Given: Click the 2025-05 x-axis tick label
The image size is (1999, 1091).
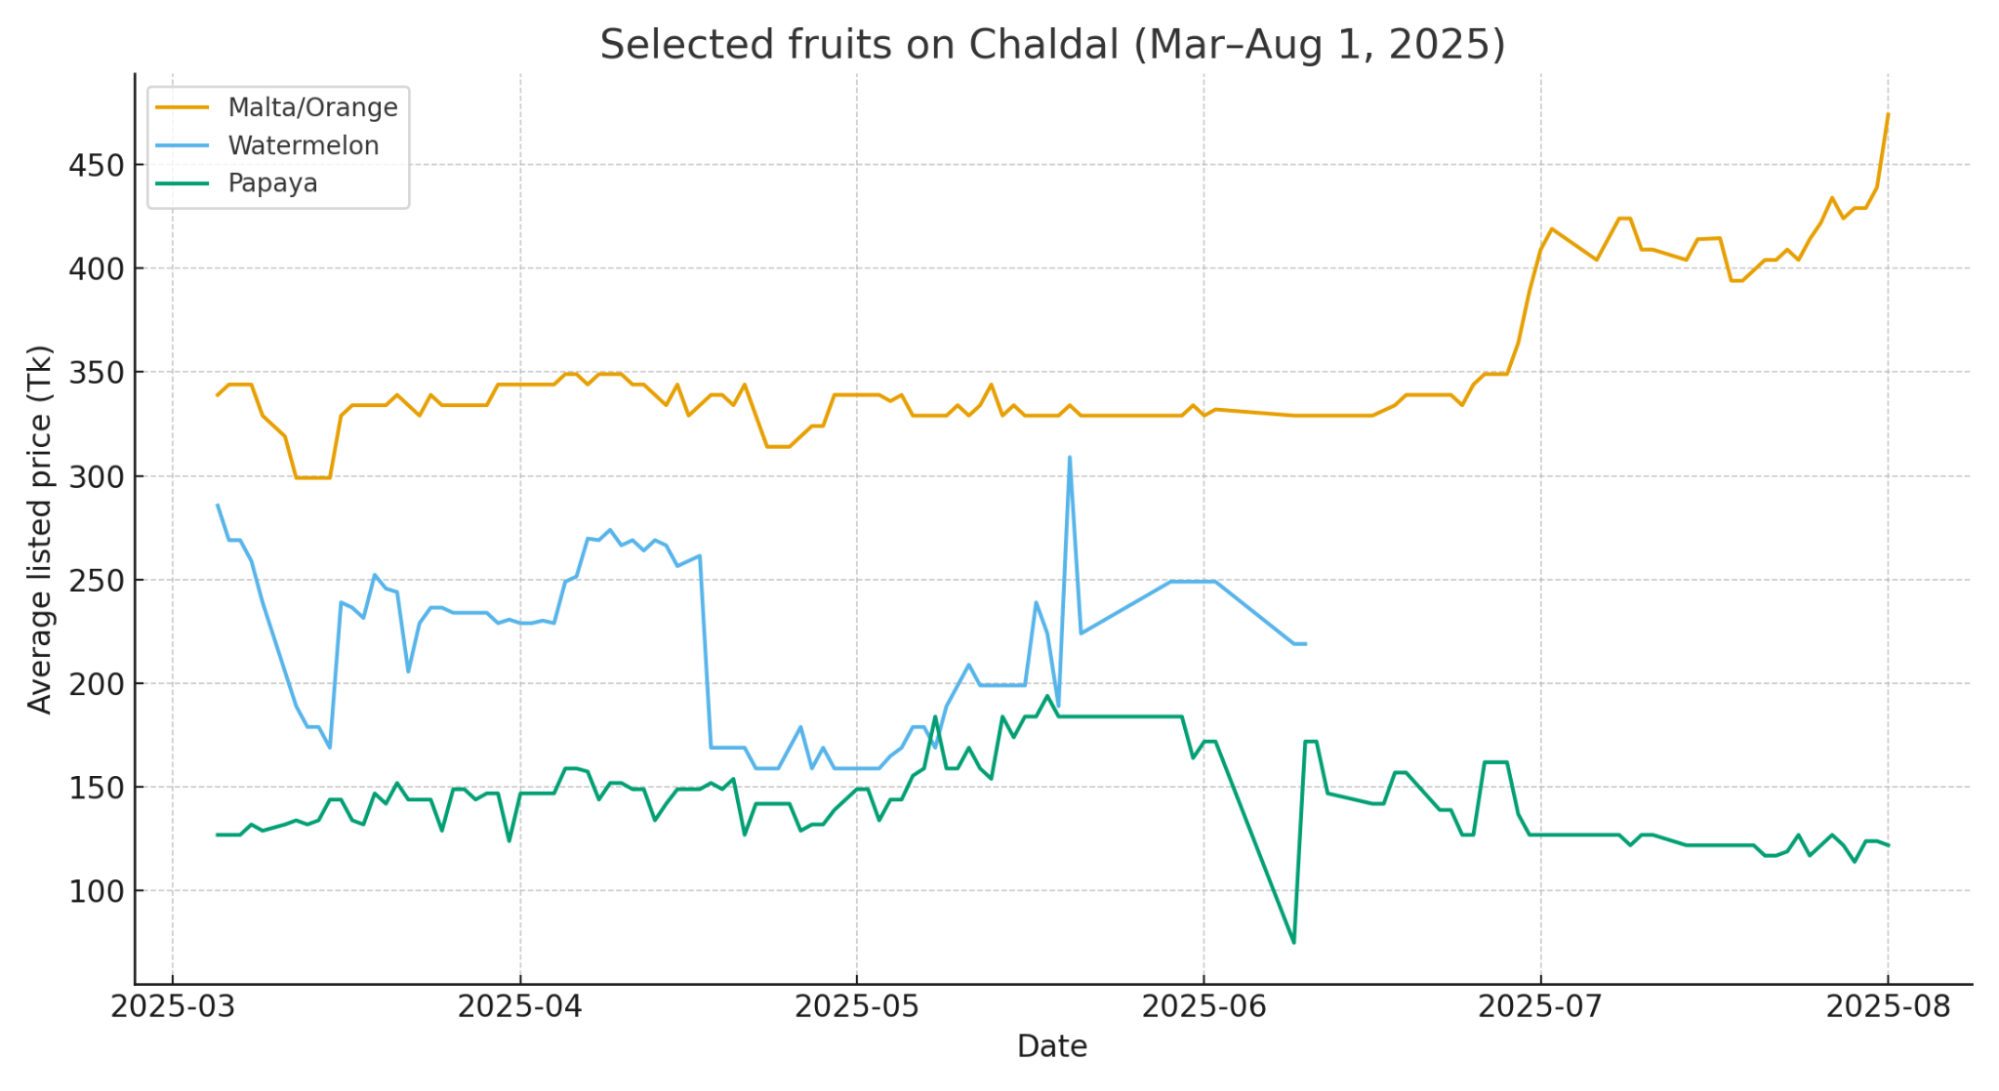Looking at the screenshot, I should click(857, 1007).
